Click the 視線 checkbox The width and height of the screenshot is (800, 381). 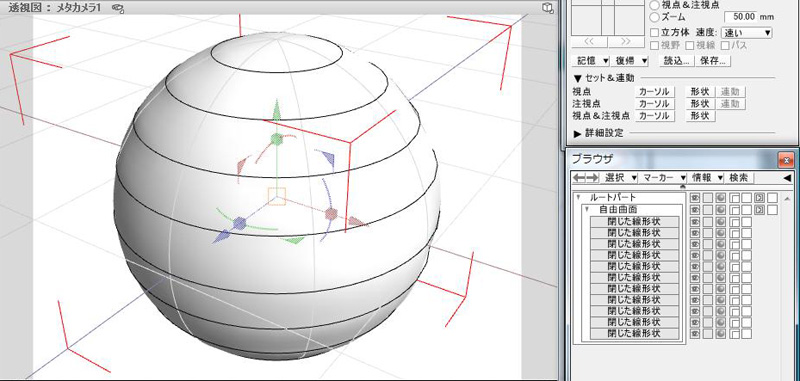(689, 45)
